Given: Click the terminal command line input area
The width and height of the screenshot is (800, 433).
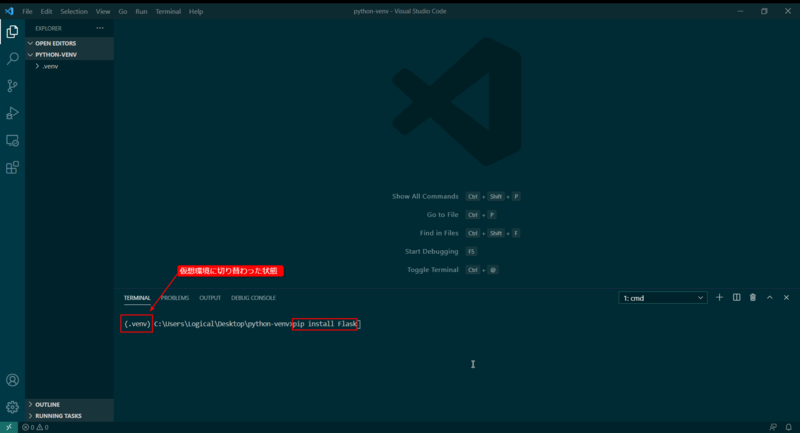Looking at the screenshot, I should [x=324, y=324].
